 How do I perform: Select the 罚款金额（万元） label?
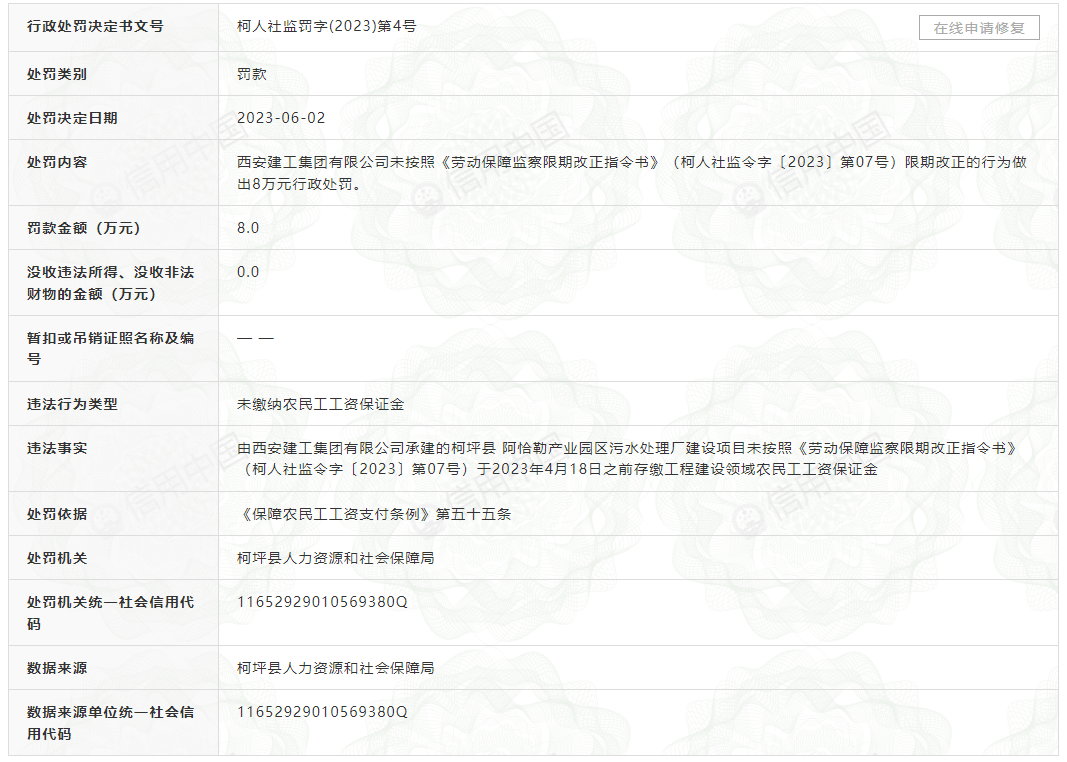pos(84,228)
